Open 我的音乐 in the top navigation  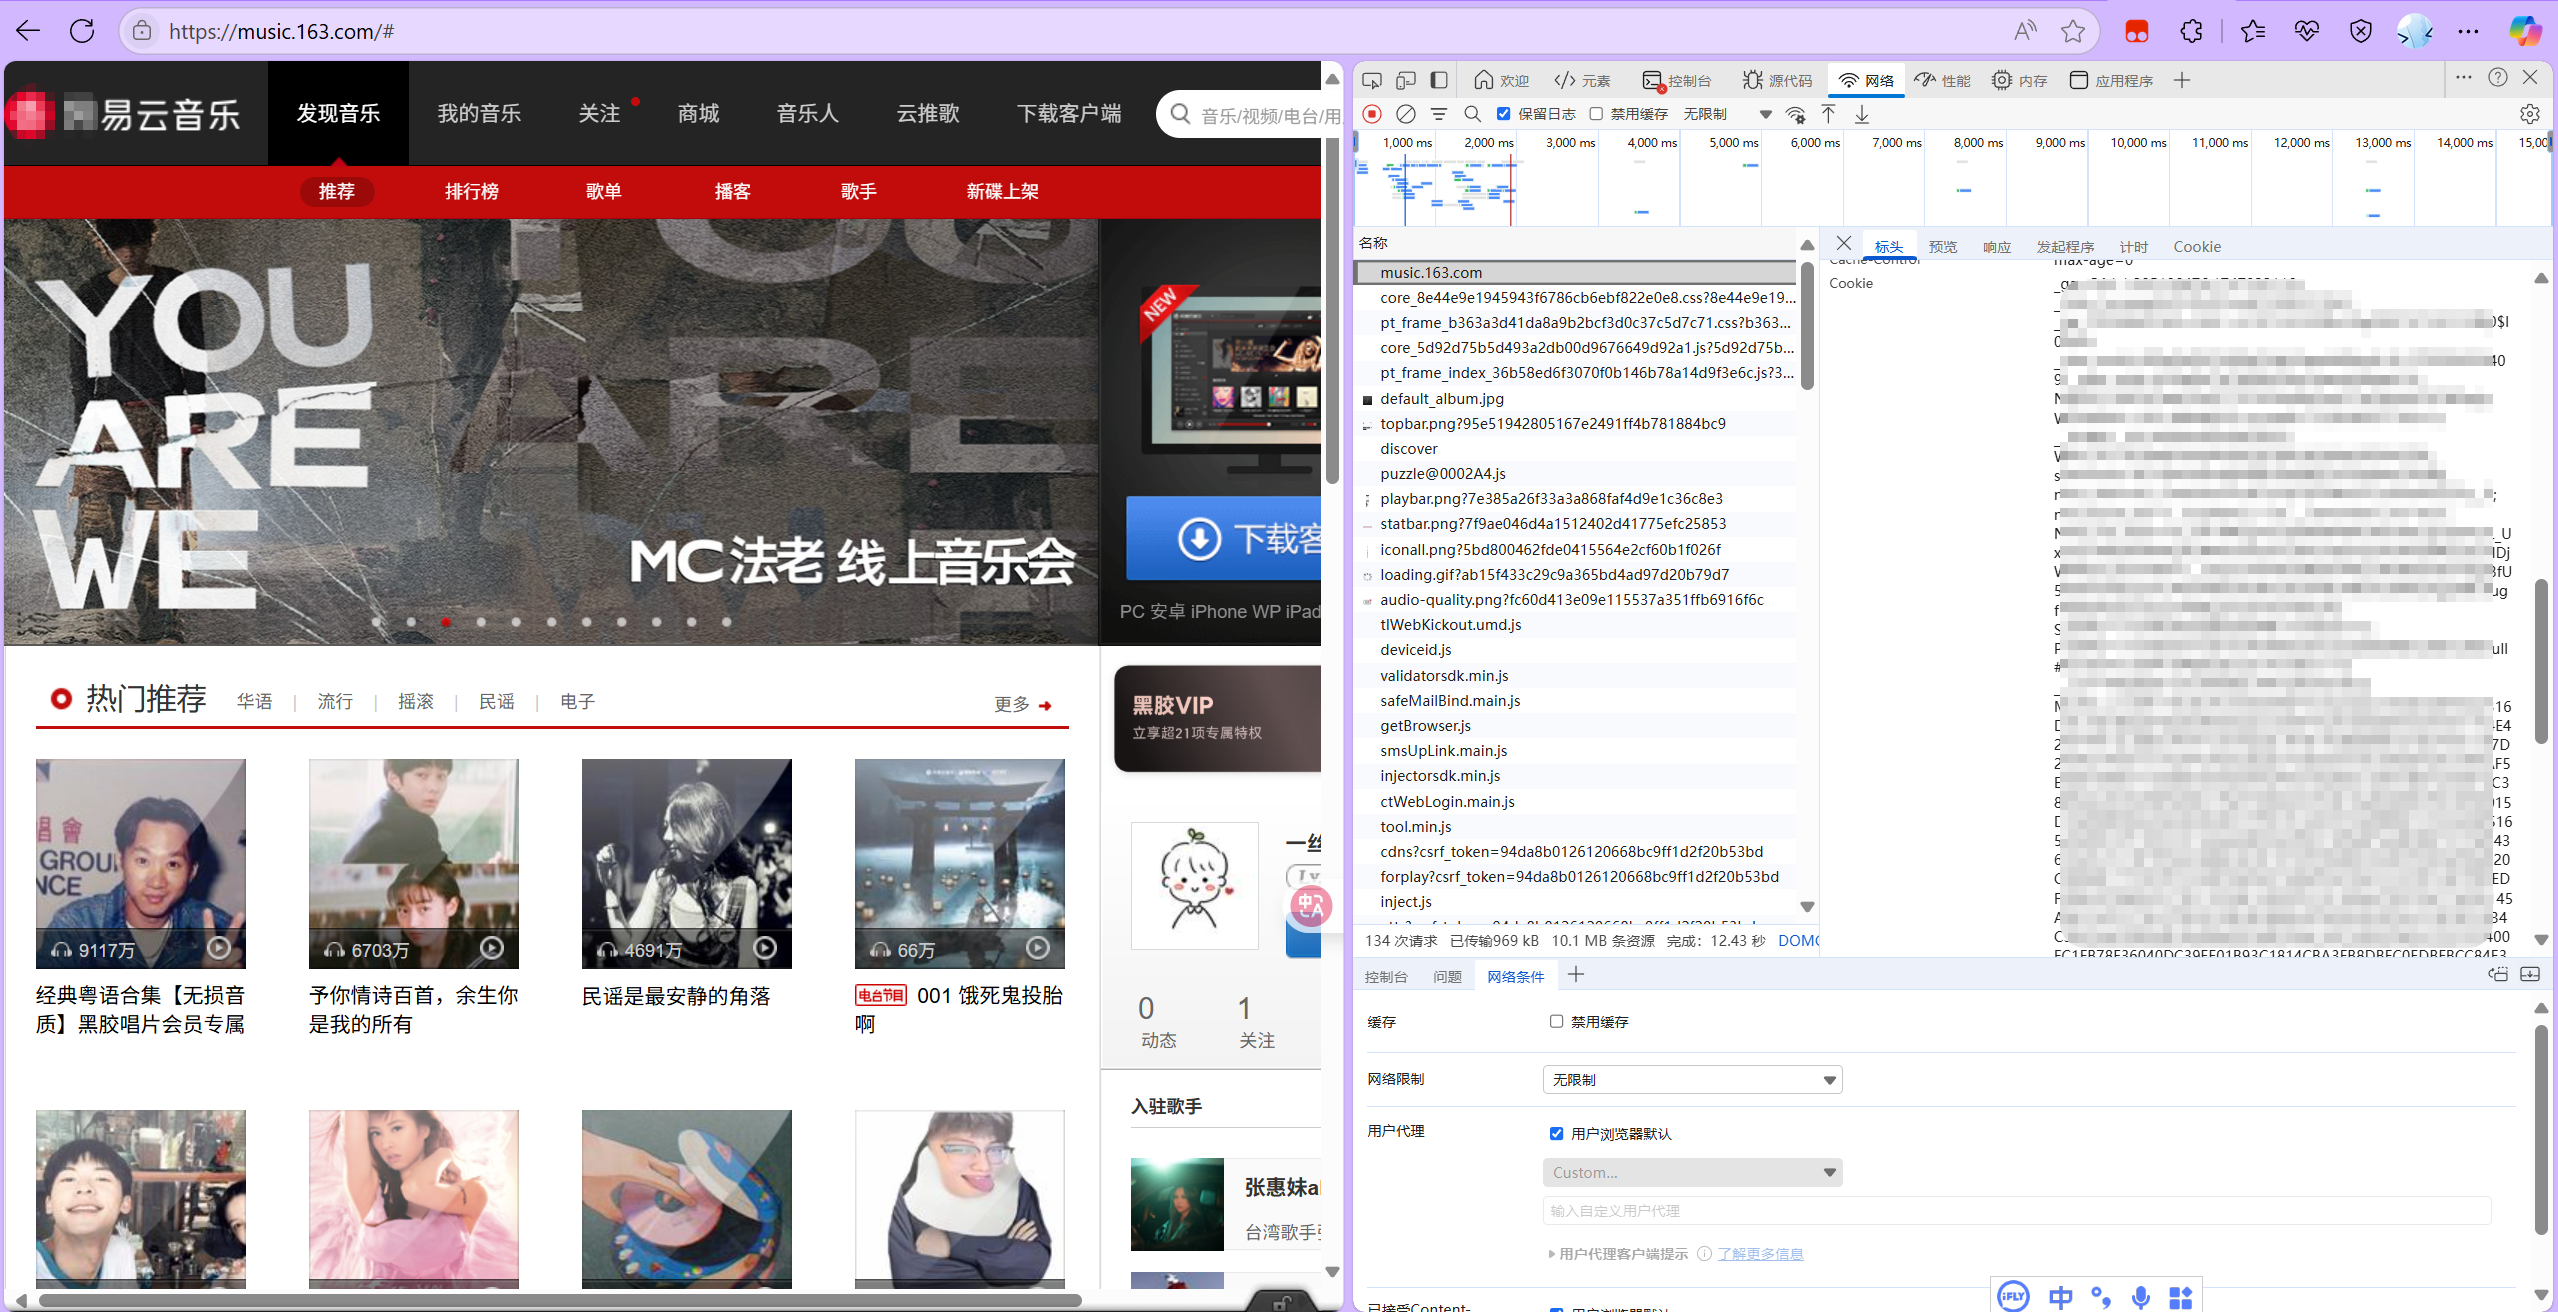pos(479,113)
